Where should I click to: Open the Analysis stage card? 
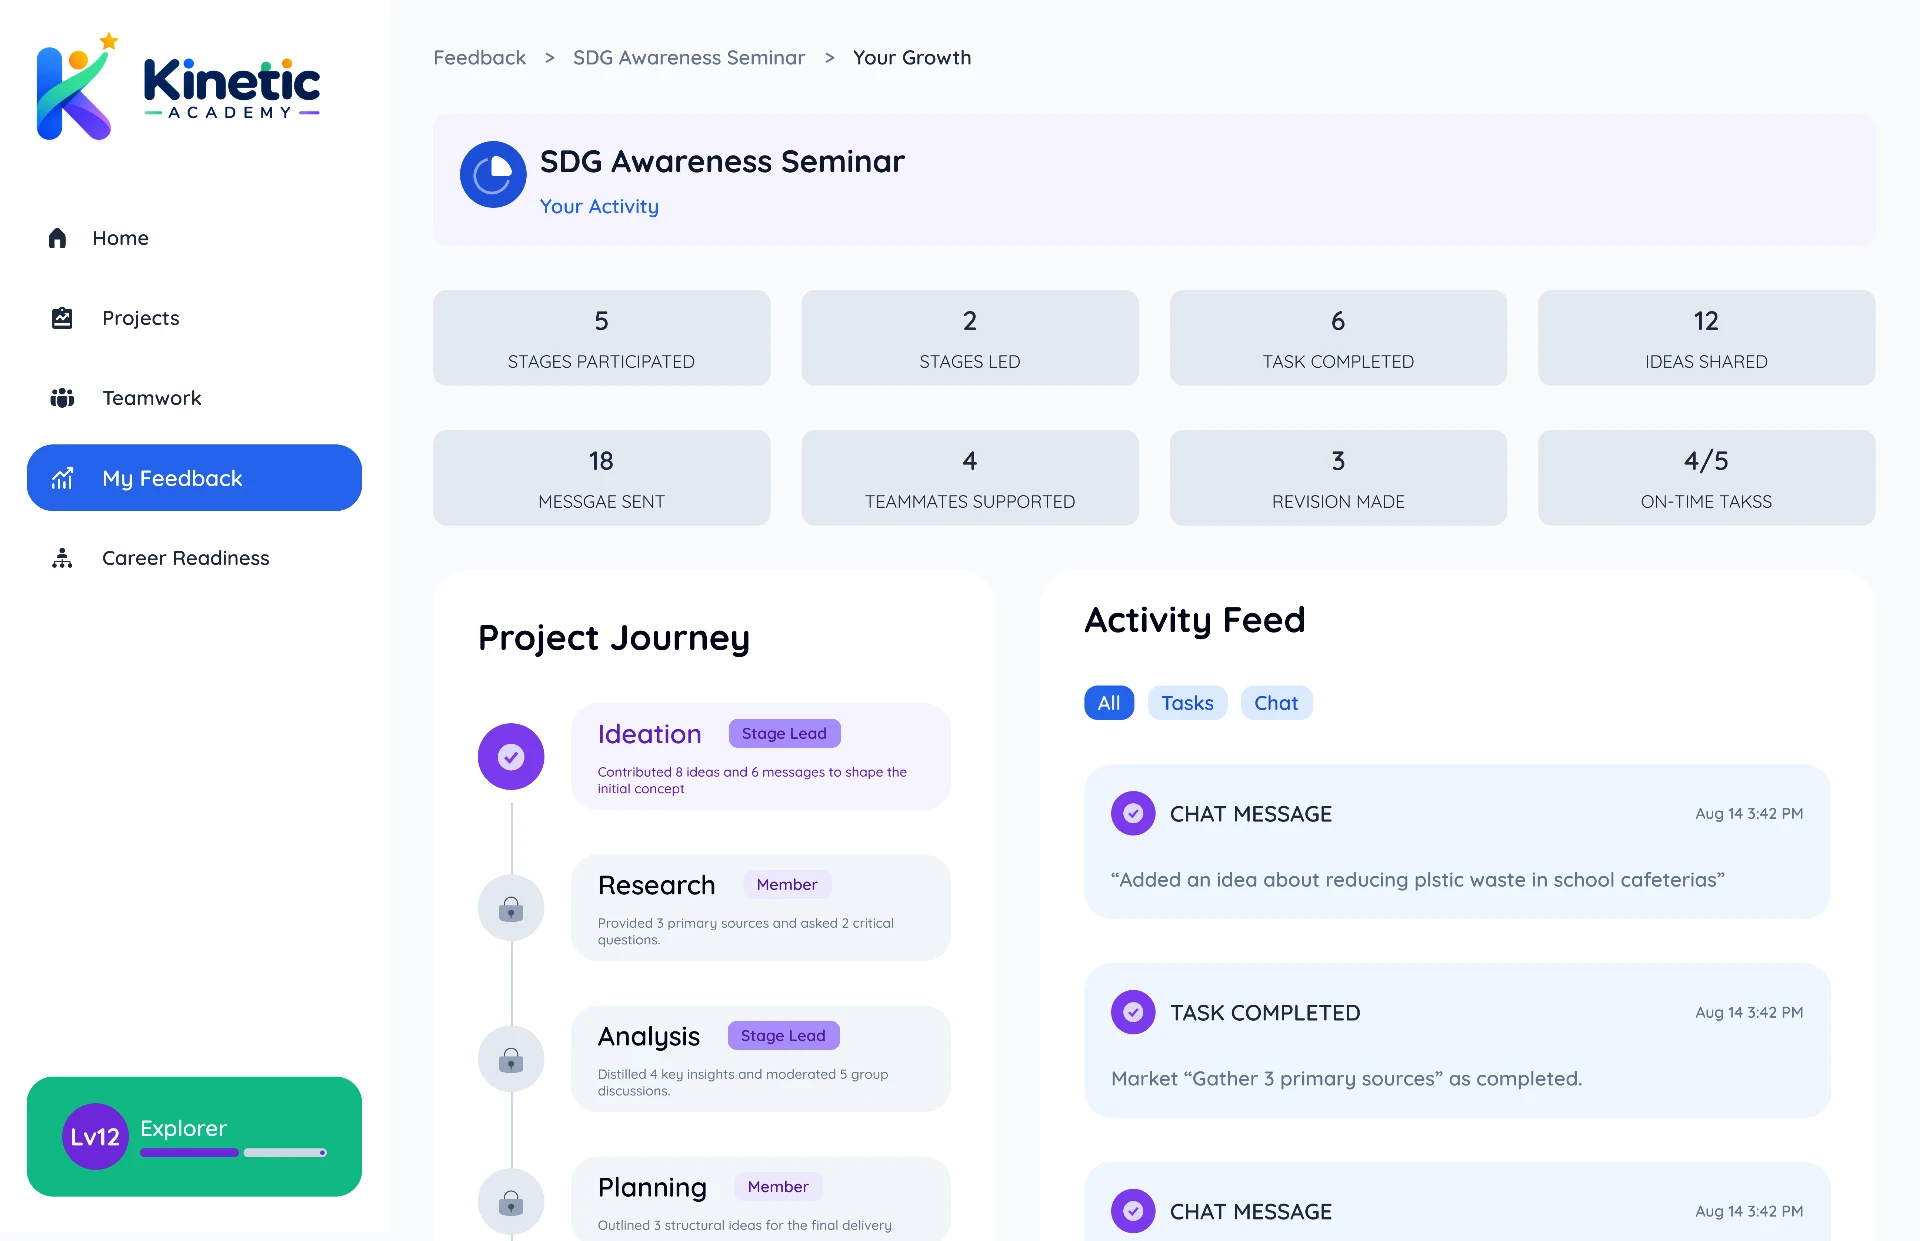point(760,1059)
